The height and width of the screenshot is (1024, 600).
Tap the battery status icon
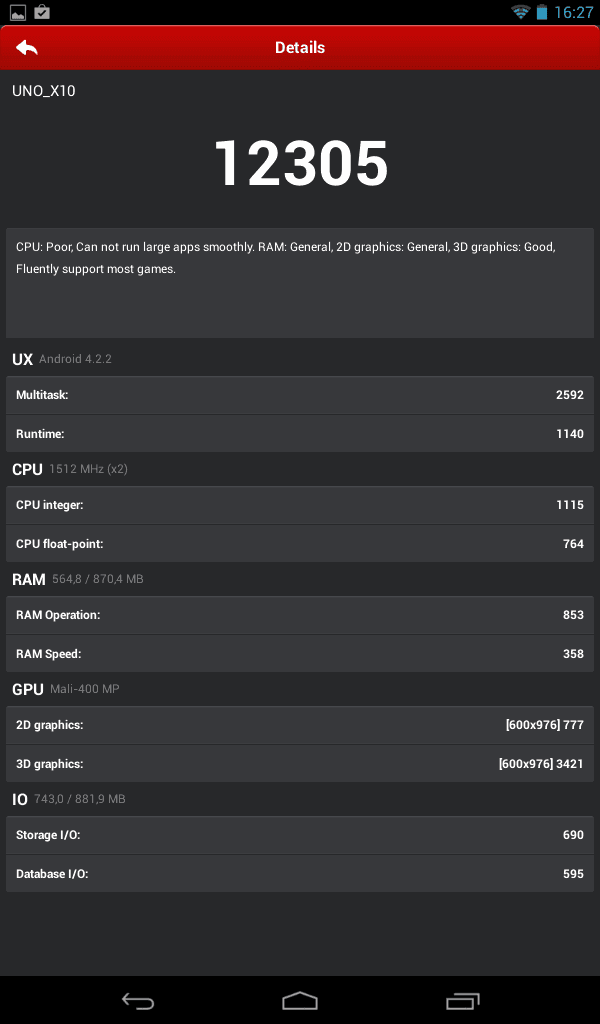541,12
